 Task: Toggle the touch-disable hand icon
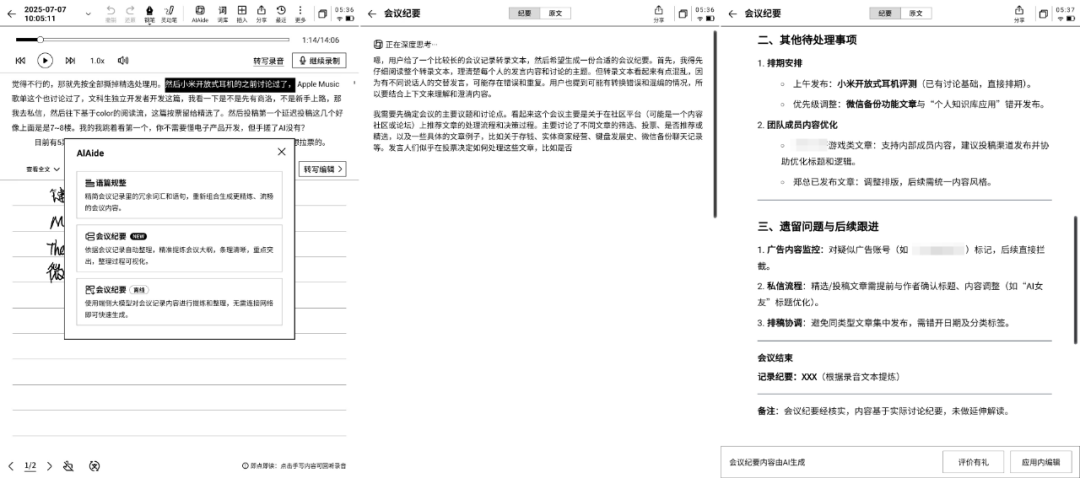click(x=68, y=466)
